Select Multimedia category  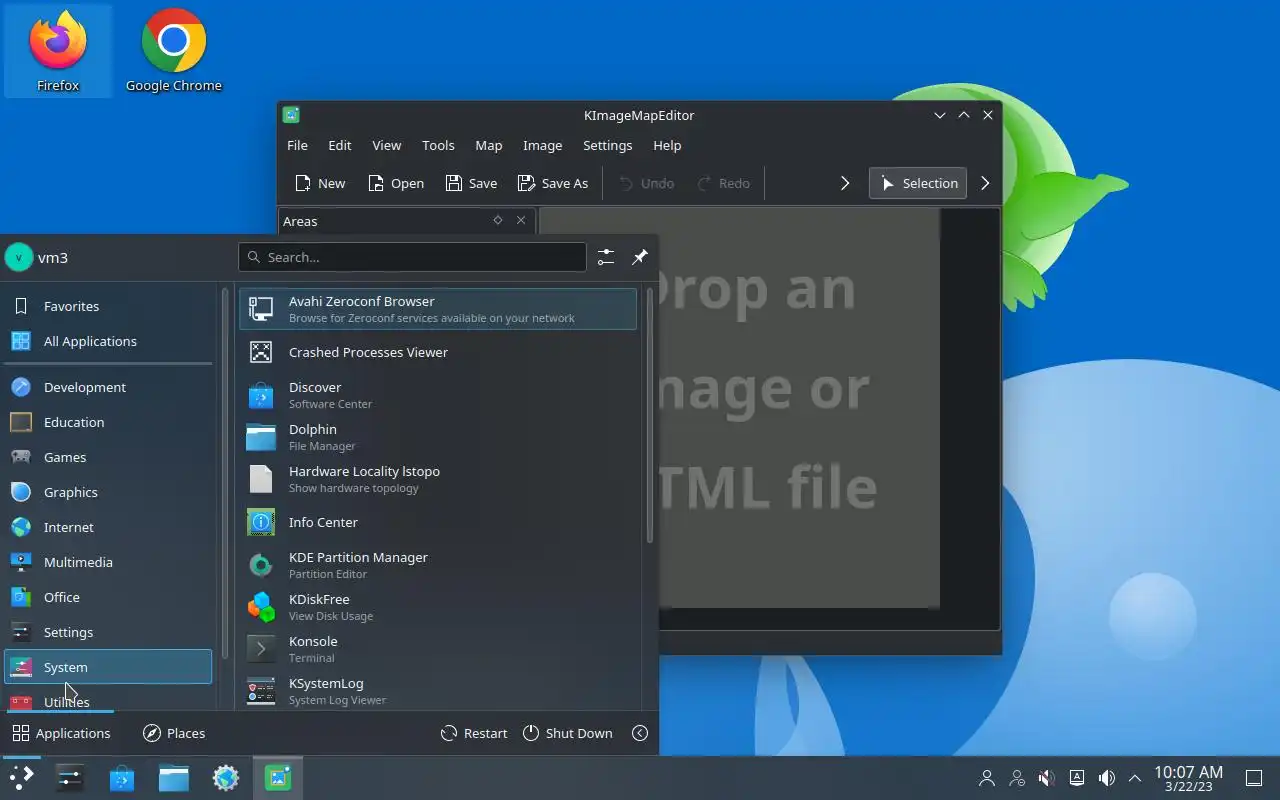108,562
